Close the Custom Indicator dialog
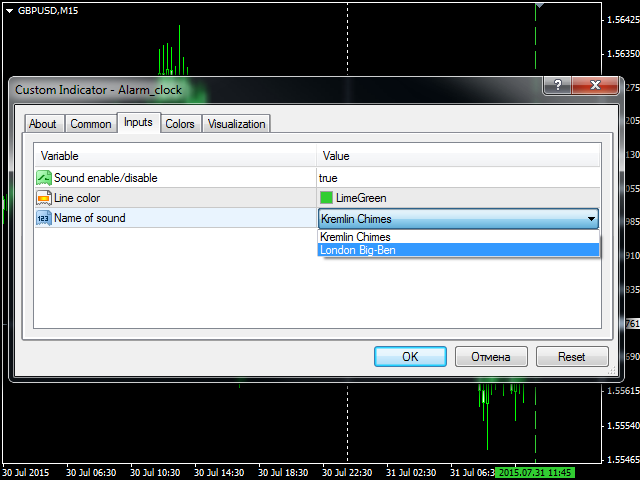 tap(595, 87)
